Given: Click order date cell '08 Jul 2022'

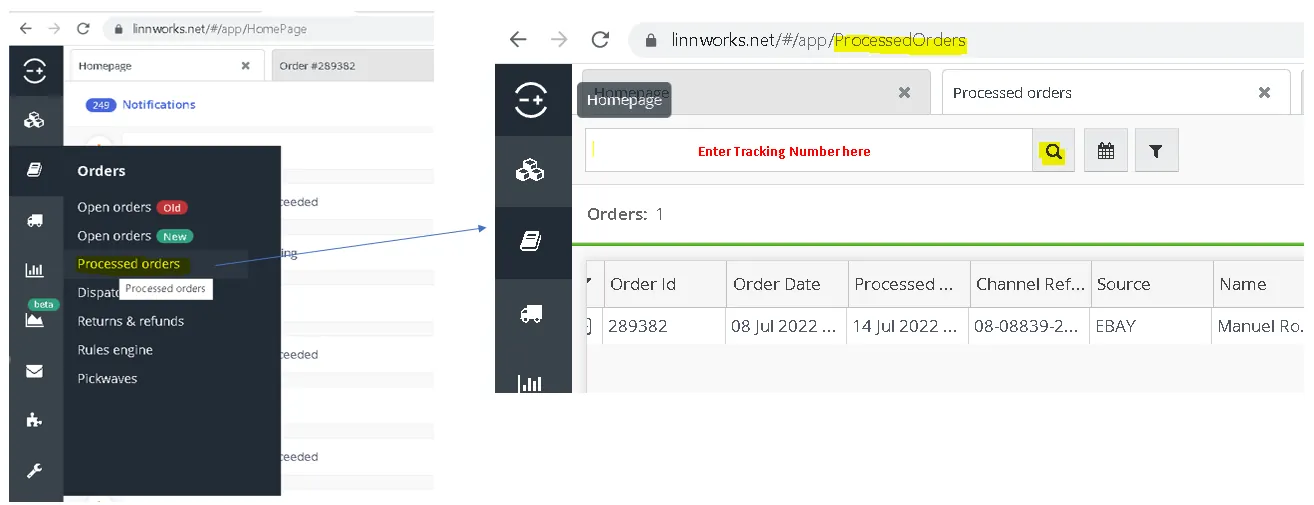Looking at the screenshot, I should pos(787,326).
